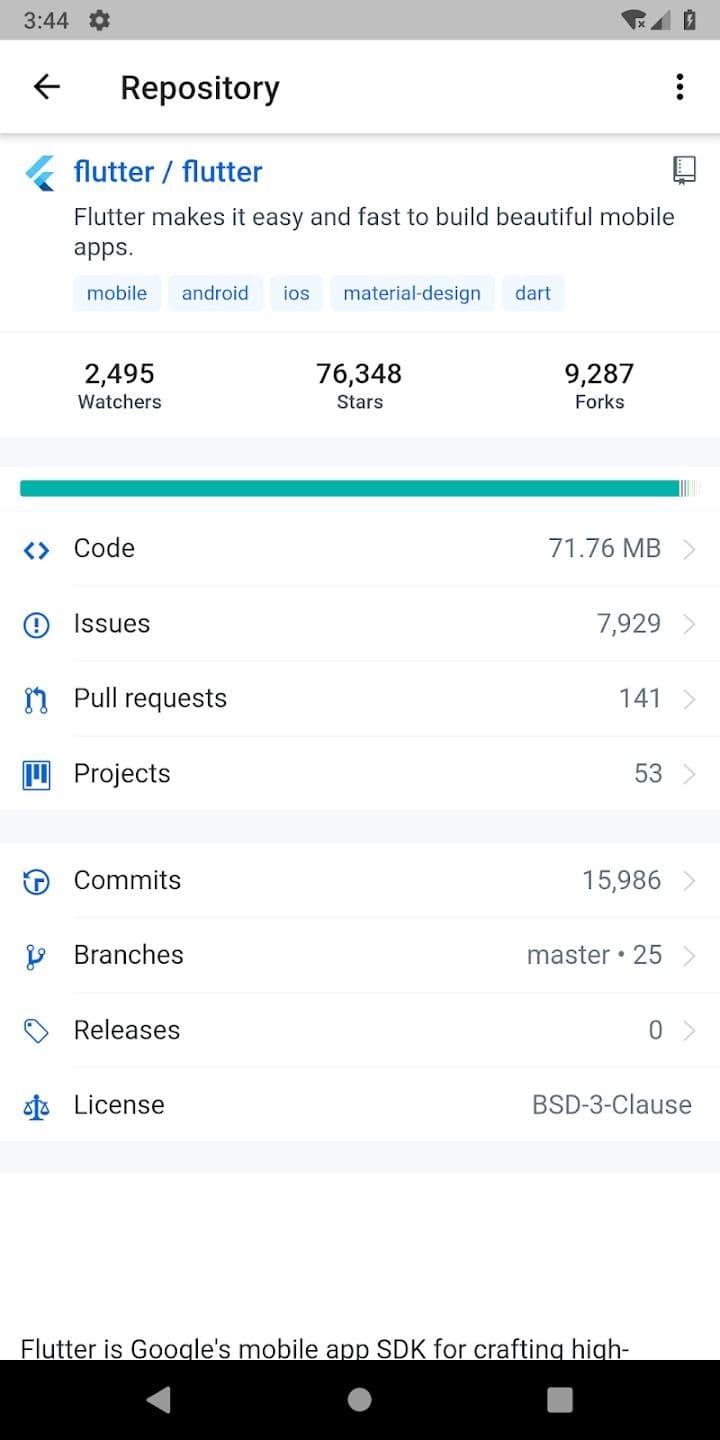This screenshot has width=720, height=1440.
Task: Expand the Branches row showing master
Action: [690, 955]
